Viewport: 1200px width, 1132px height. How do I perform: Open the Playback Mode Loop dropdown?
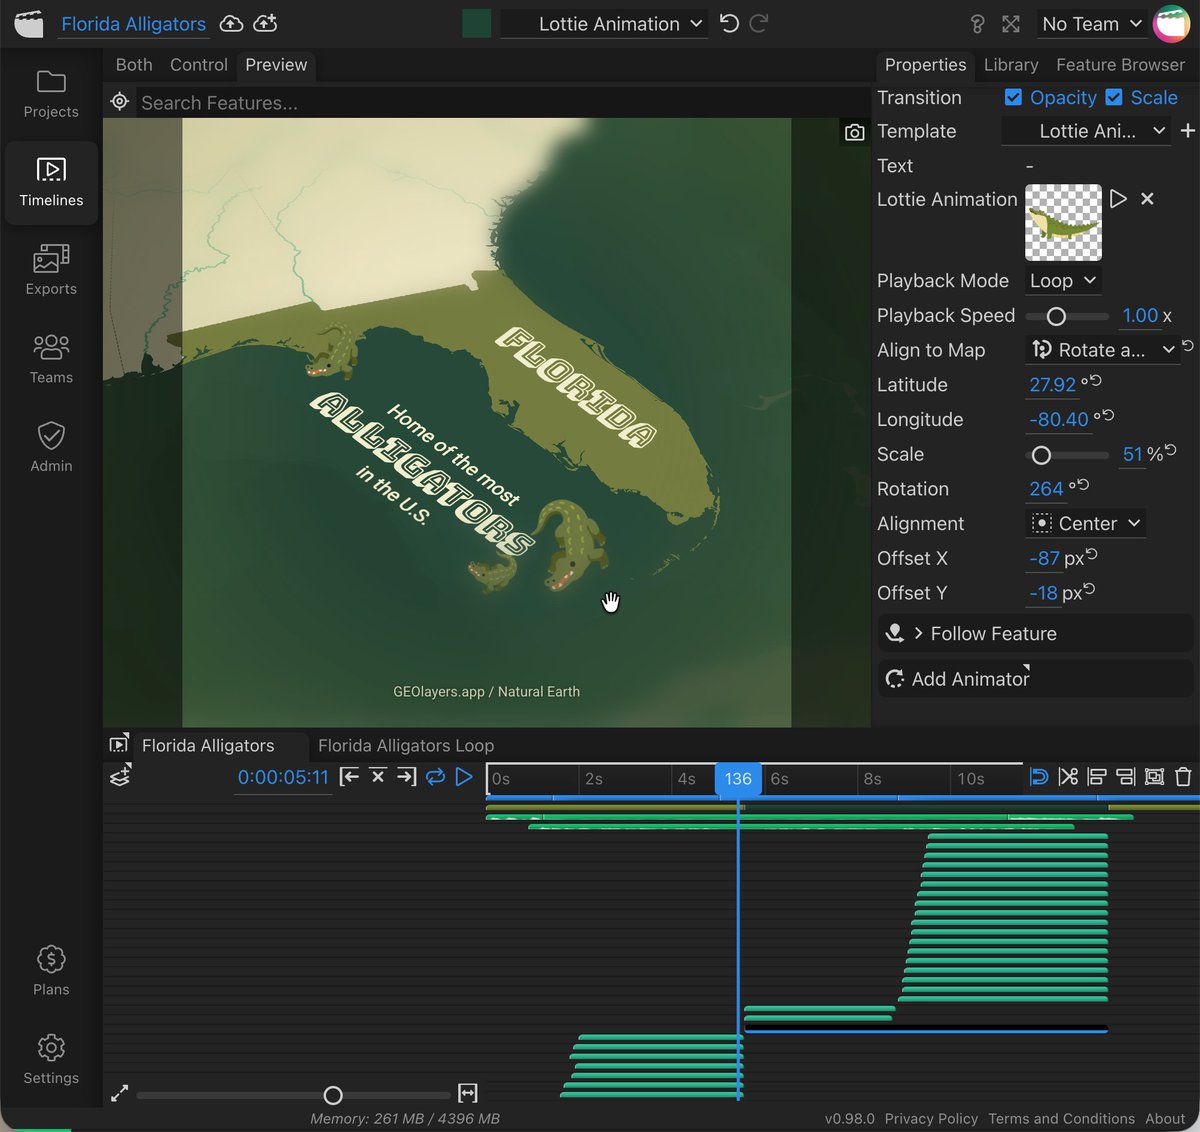pyautogui.click(x=1063, y=281)
